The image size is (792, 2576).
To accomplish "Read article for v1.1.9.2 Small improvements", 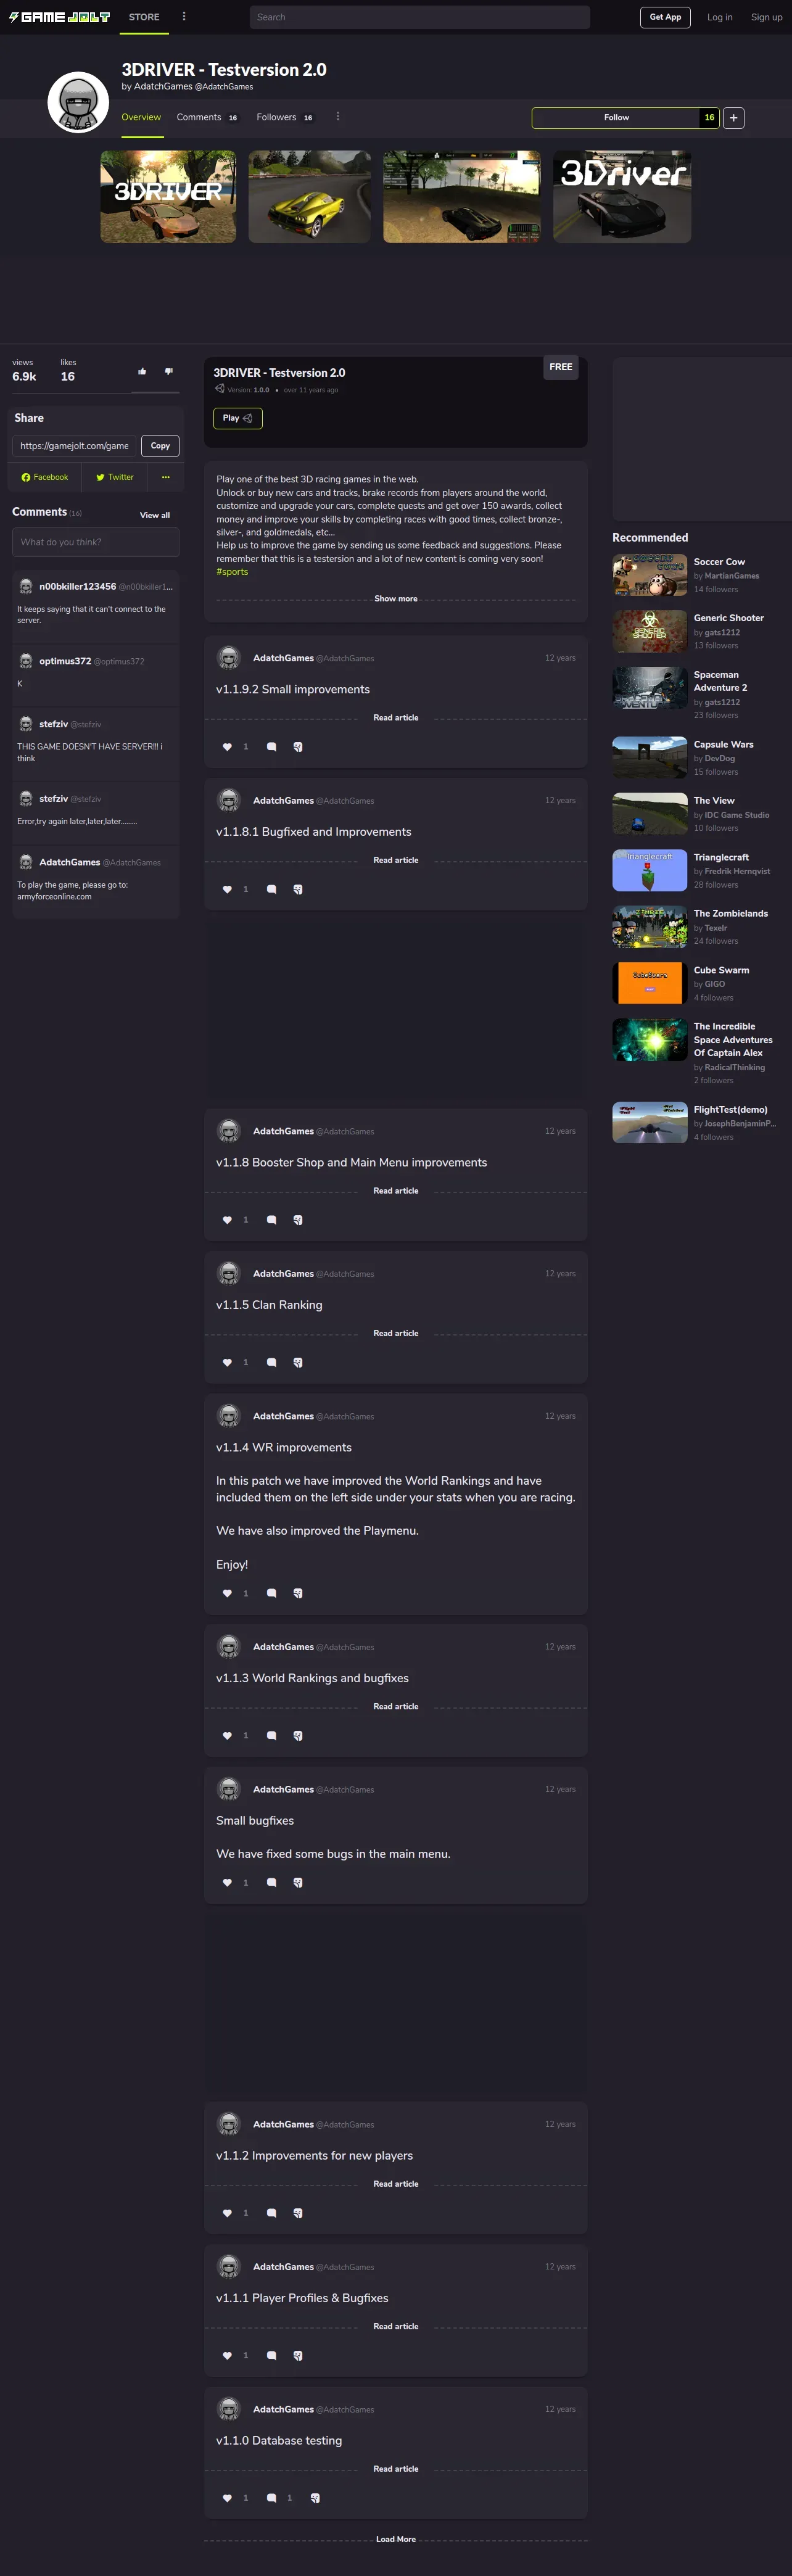I will coord(396,718).
